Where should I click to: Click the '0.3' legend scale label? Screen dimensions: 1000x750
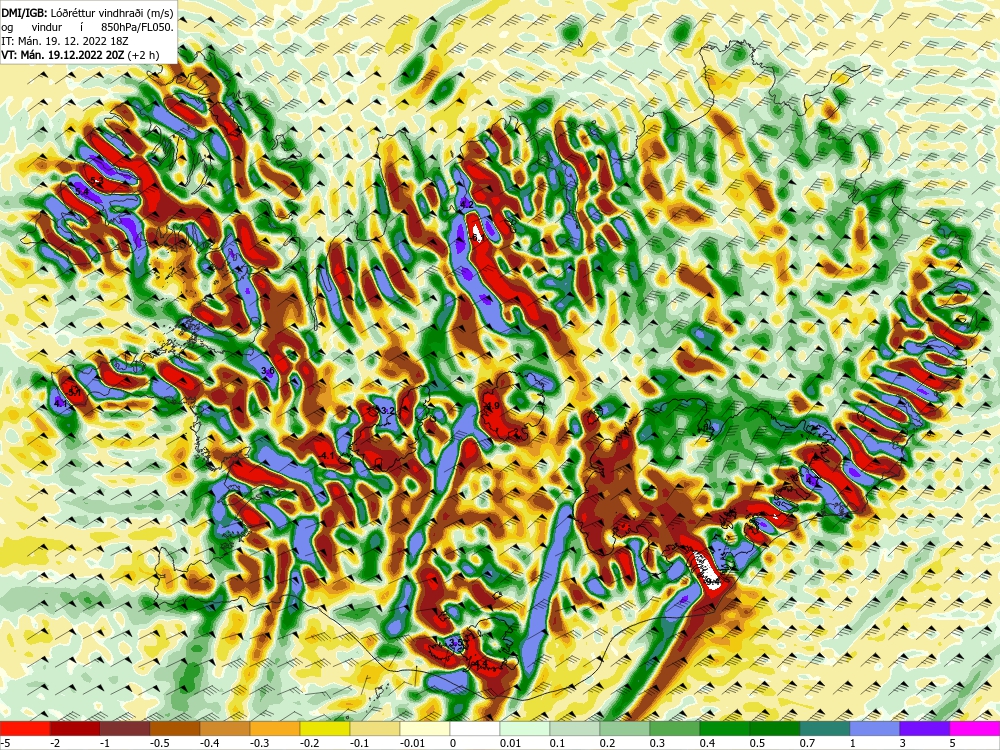[x=658, y=742]
